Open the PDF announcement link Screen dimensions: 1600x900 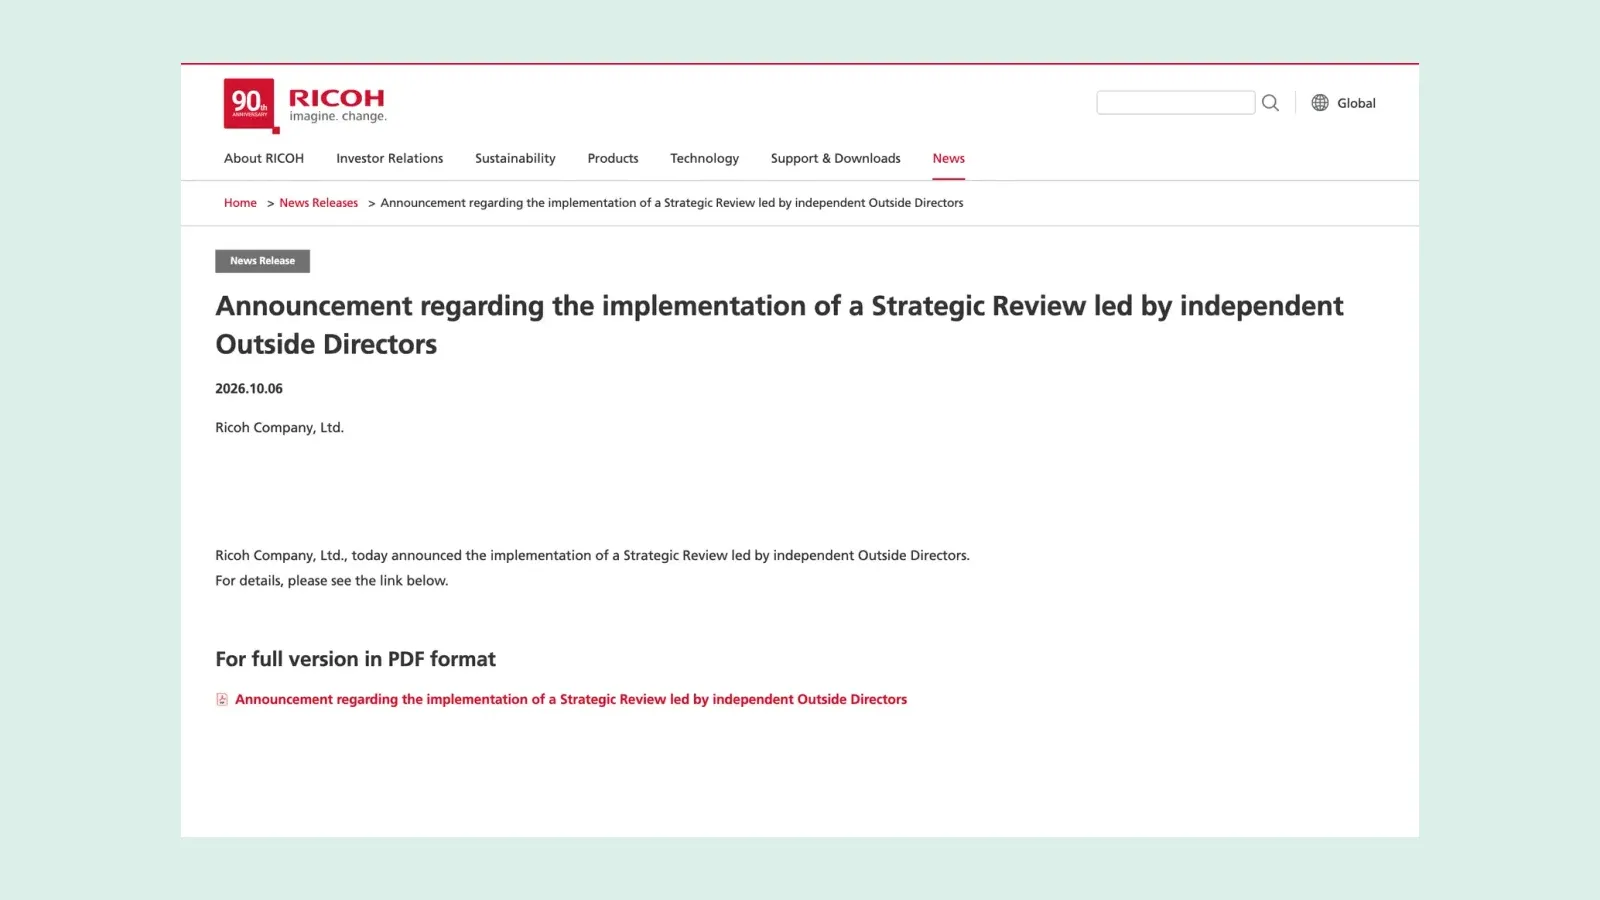point(571,700)
